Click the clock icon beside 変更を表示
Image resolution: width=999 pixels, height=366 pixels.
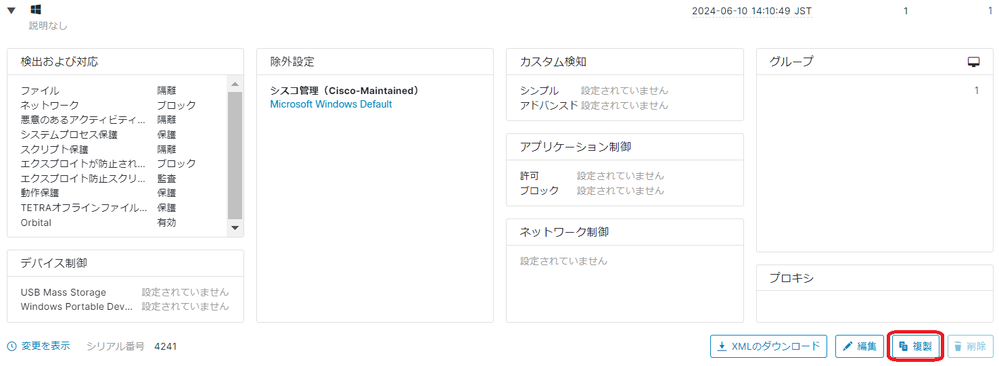pos(12,346)
